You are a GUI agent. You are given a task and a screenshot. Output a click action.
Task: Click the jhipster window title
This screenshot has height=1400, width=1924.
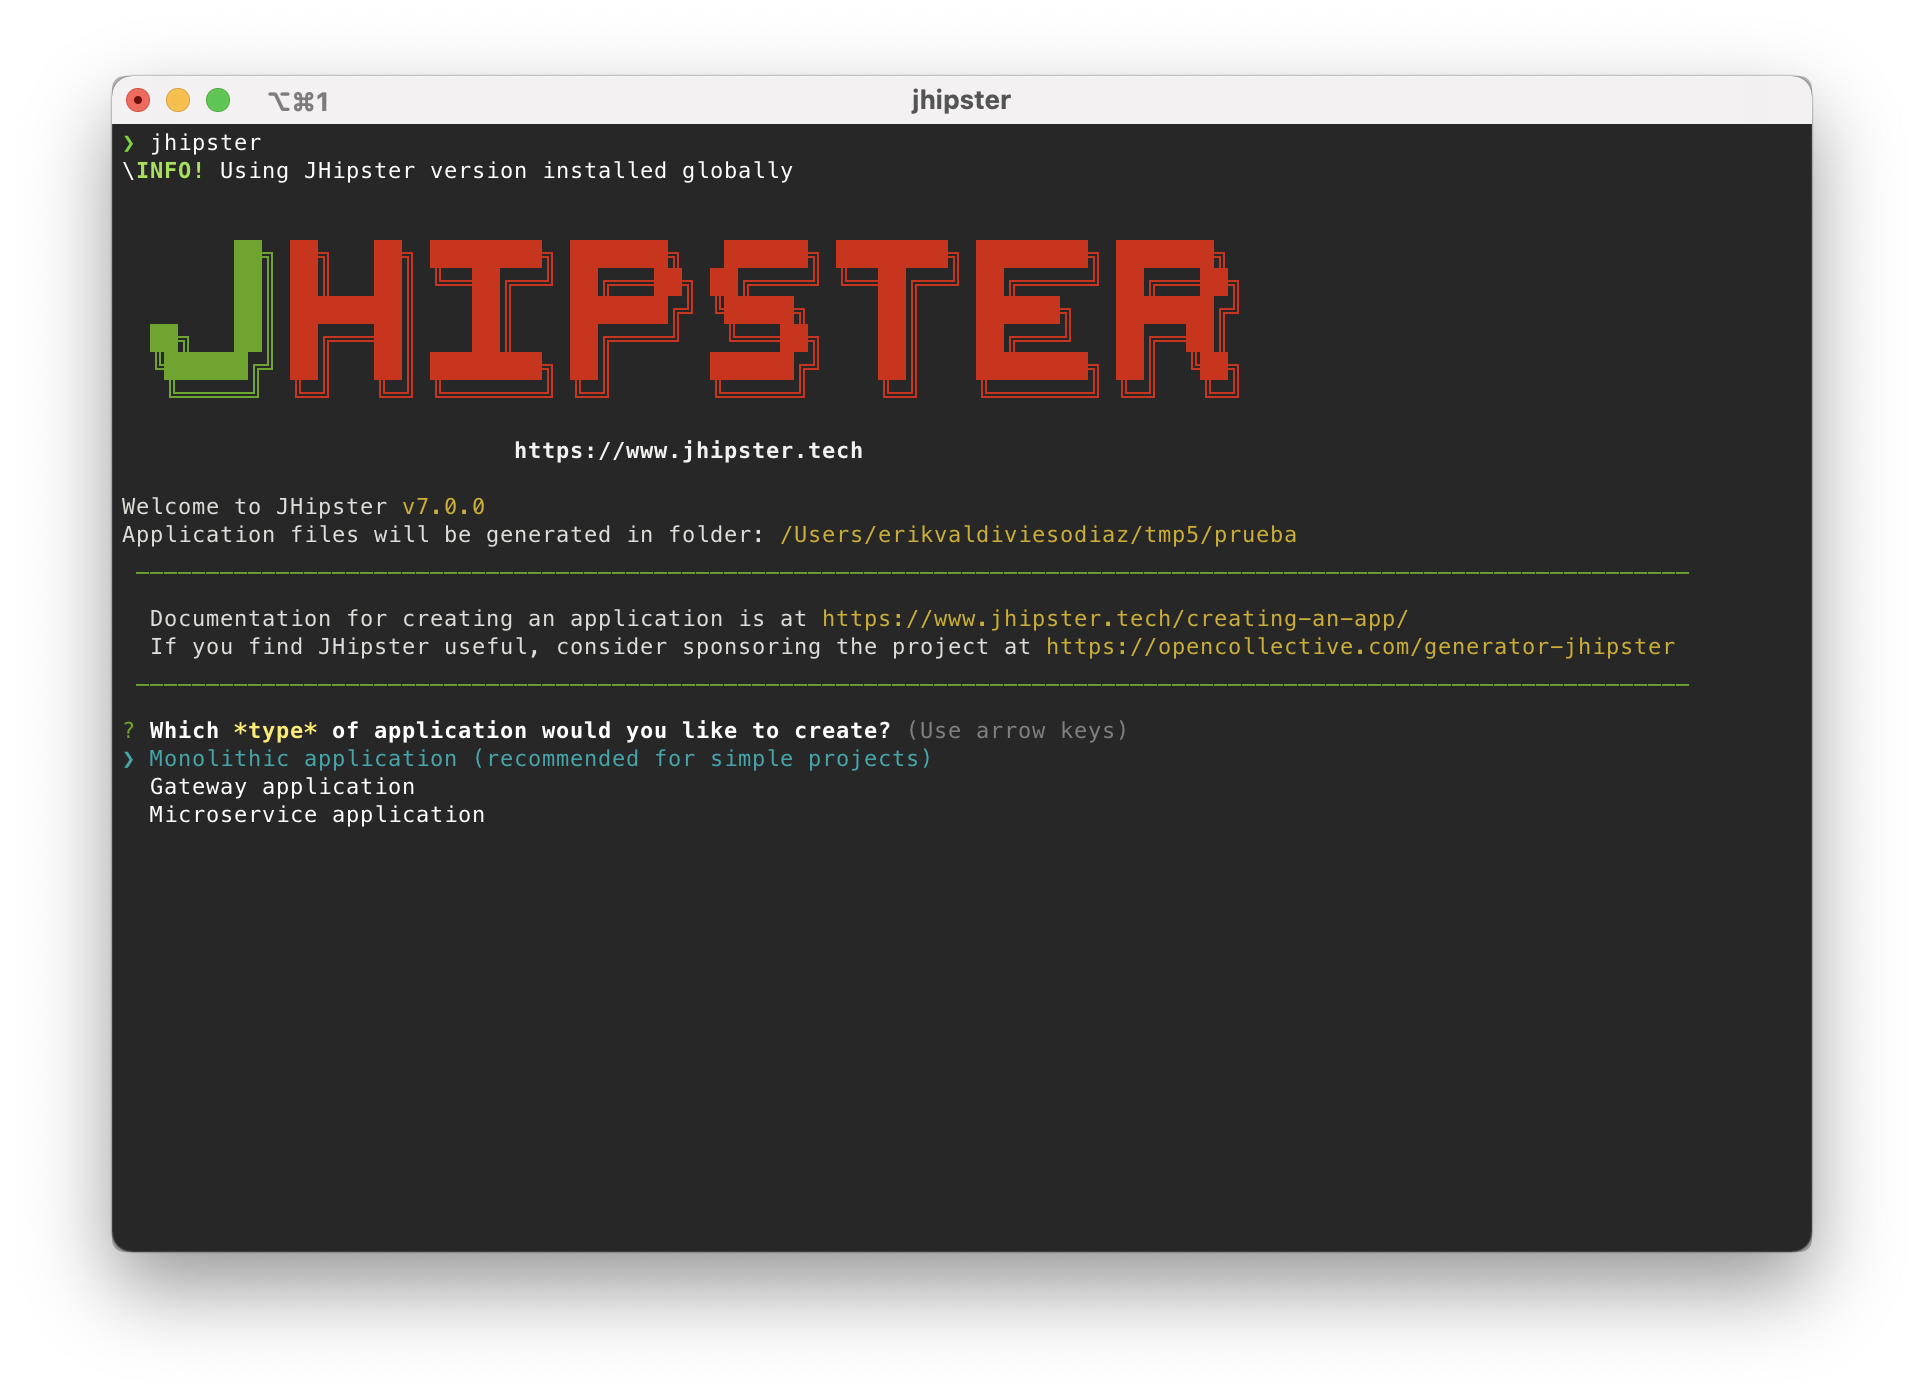tap(961, 100)
